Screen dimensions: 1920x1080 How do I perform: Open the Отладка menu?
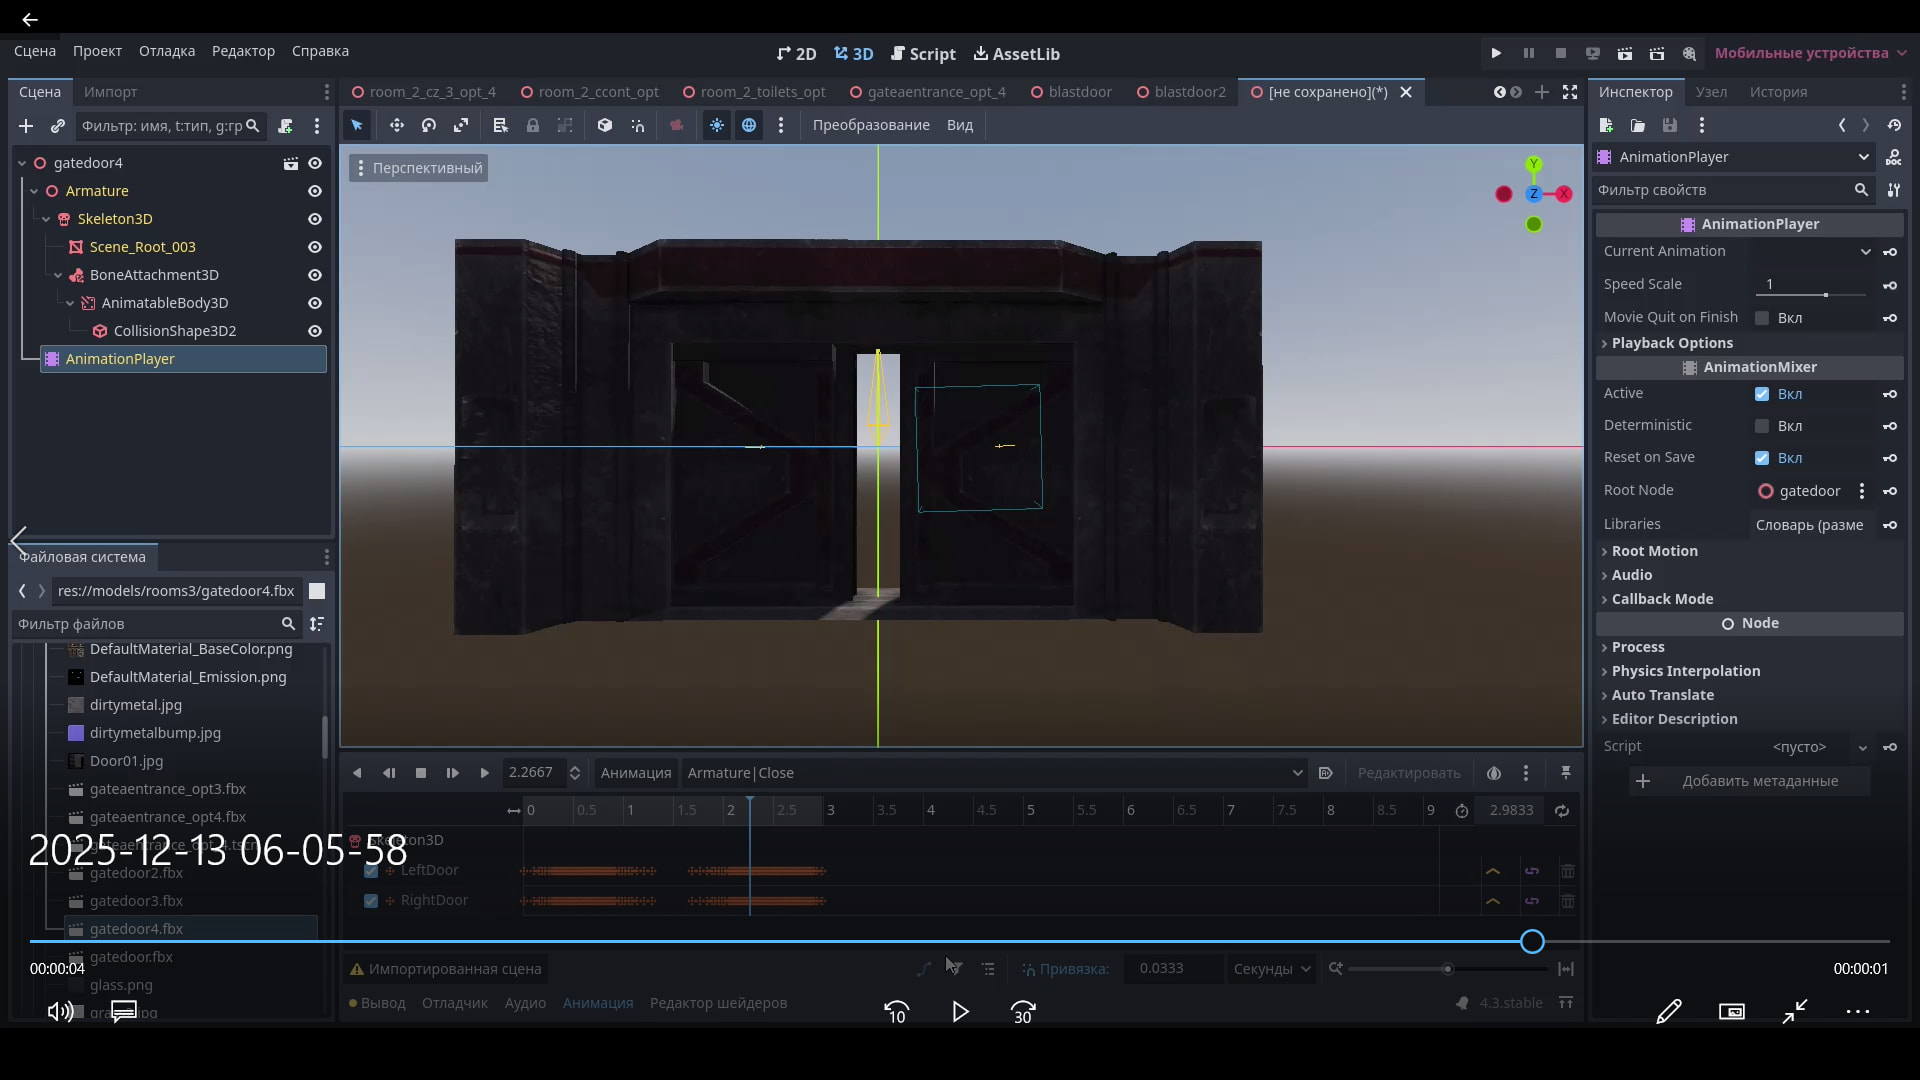point(167,51)
